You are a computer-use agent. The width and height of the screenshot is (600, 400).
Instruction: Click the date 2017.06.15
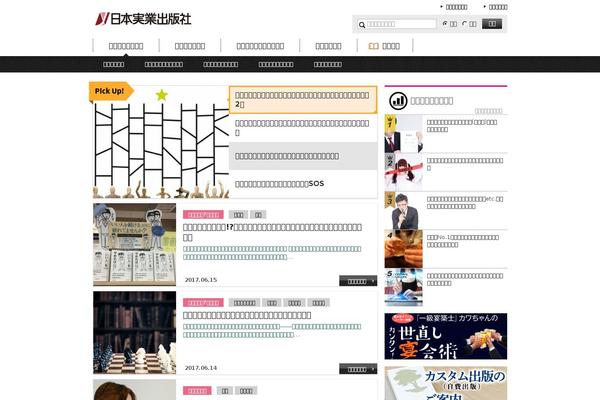(201, 280)
